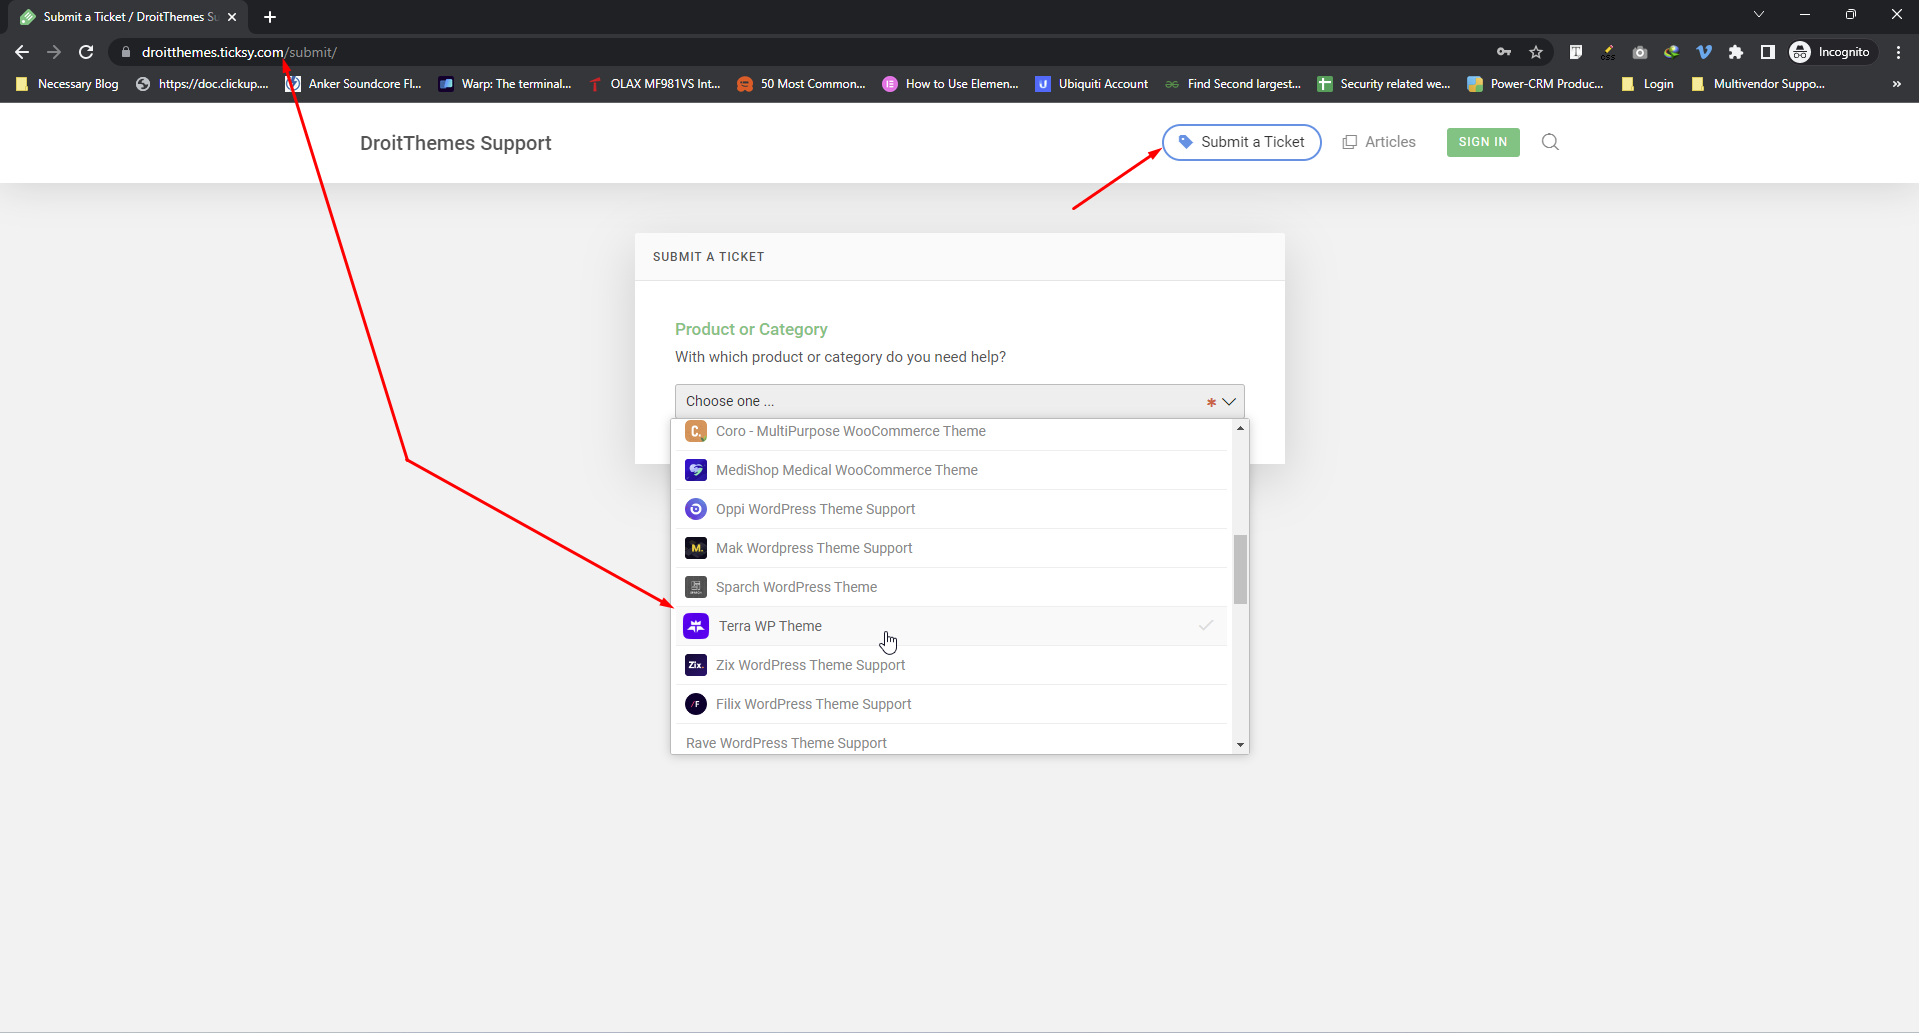Click the DroitThemes Support site title
Image resolution: width=1919 pixels, height=1033 pixels.
click(x=455, y=143)
